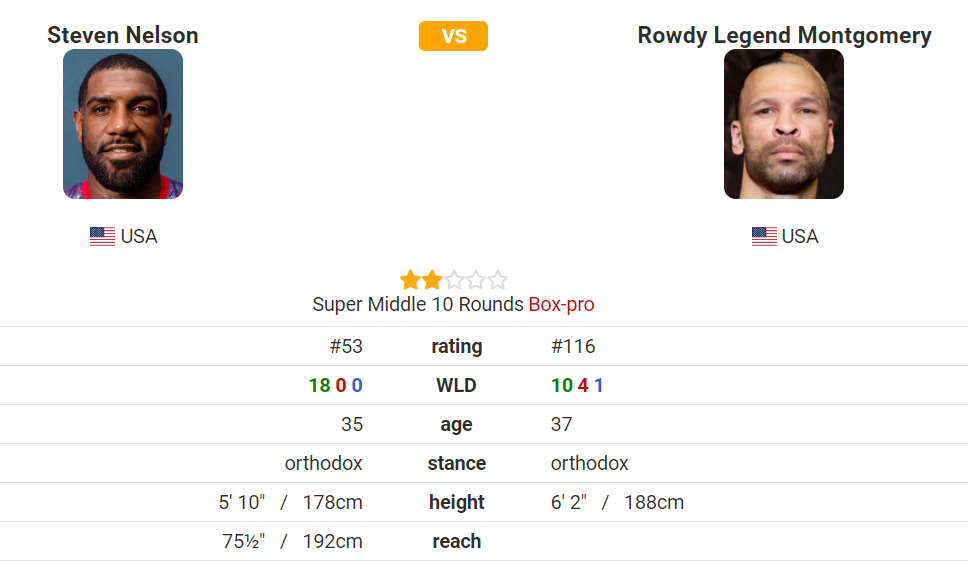Click the USA flag under Steven Nelson

pos(102,236)
